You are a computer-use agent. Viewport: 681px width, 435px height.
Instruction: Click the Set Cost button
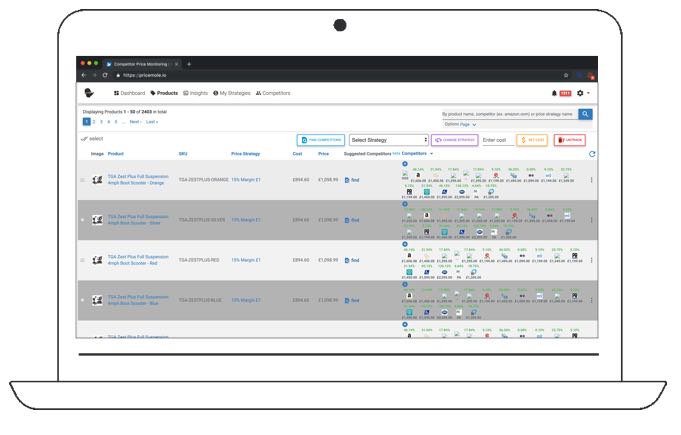[x=532, y=140]
